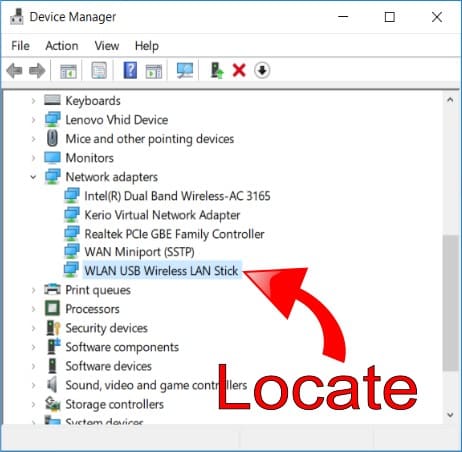Expand the Monitors category
This screenshot has width=462, height=452.
tap(33, 158)
